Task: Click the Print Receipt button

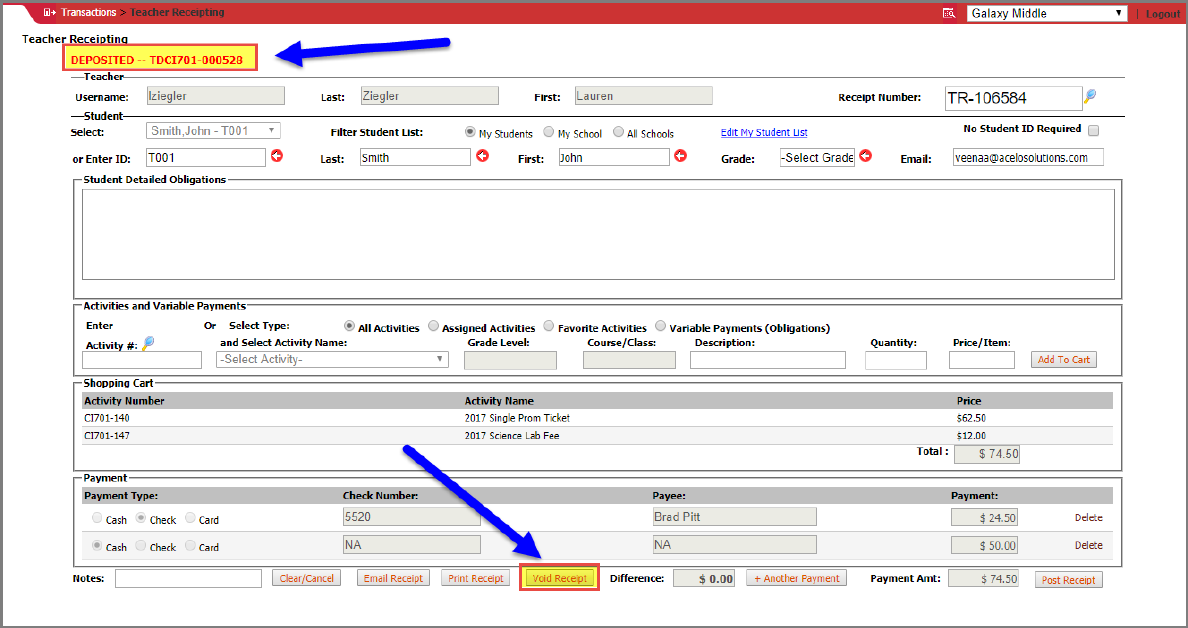Action: click(476, 578)
